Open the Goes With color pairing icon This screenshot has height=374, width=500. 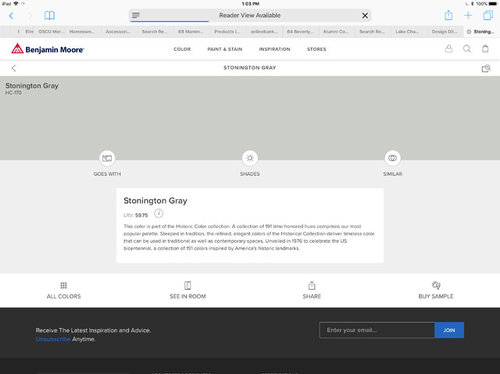click(x=107, y=158)
